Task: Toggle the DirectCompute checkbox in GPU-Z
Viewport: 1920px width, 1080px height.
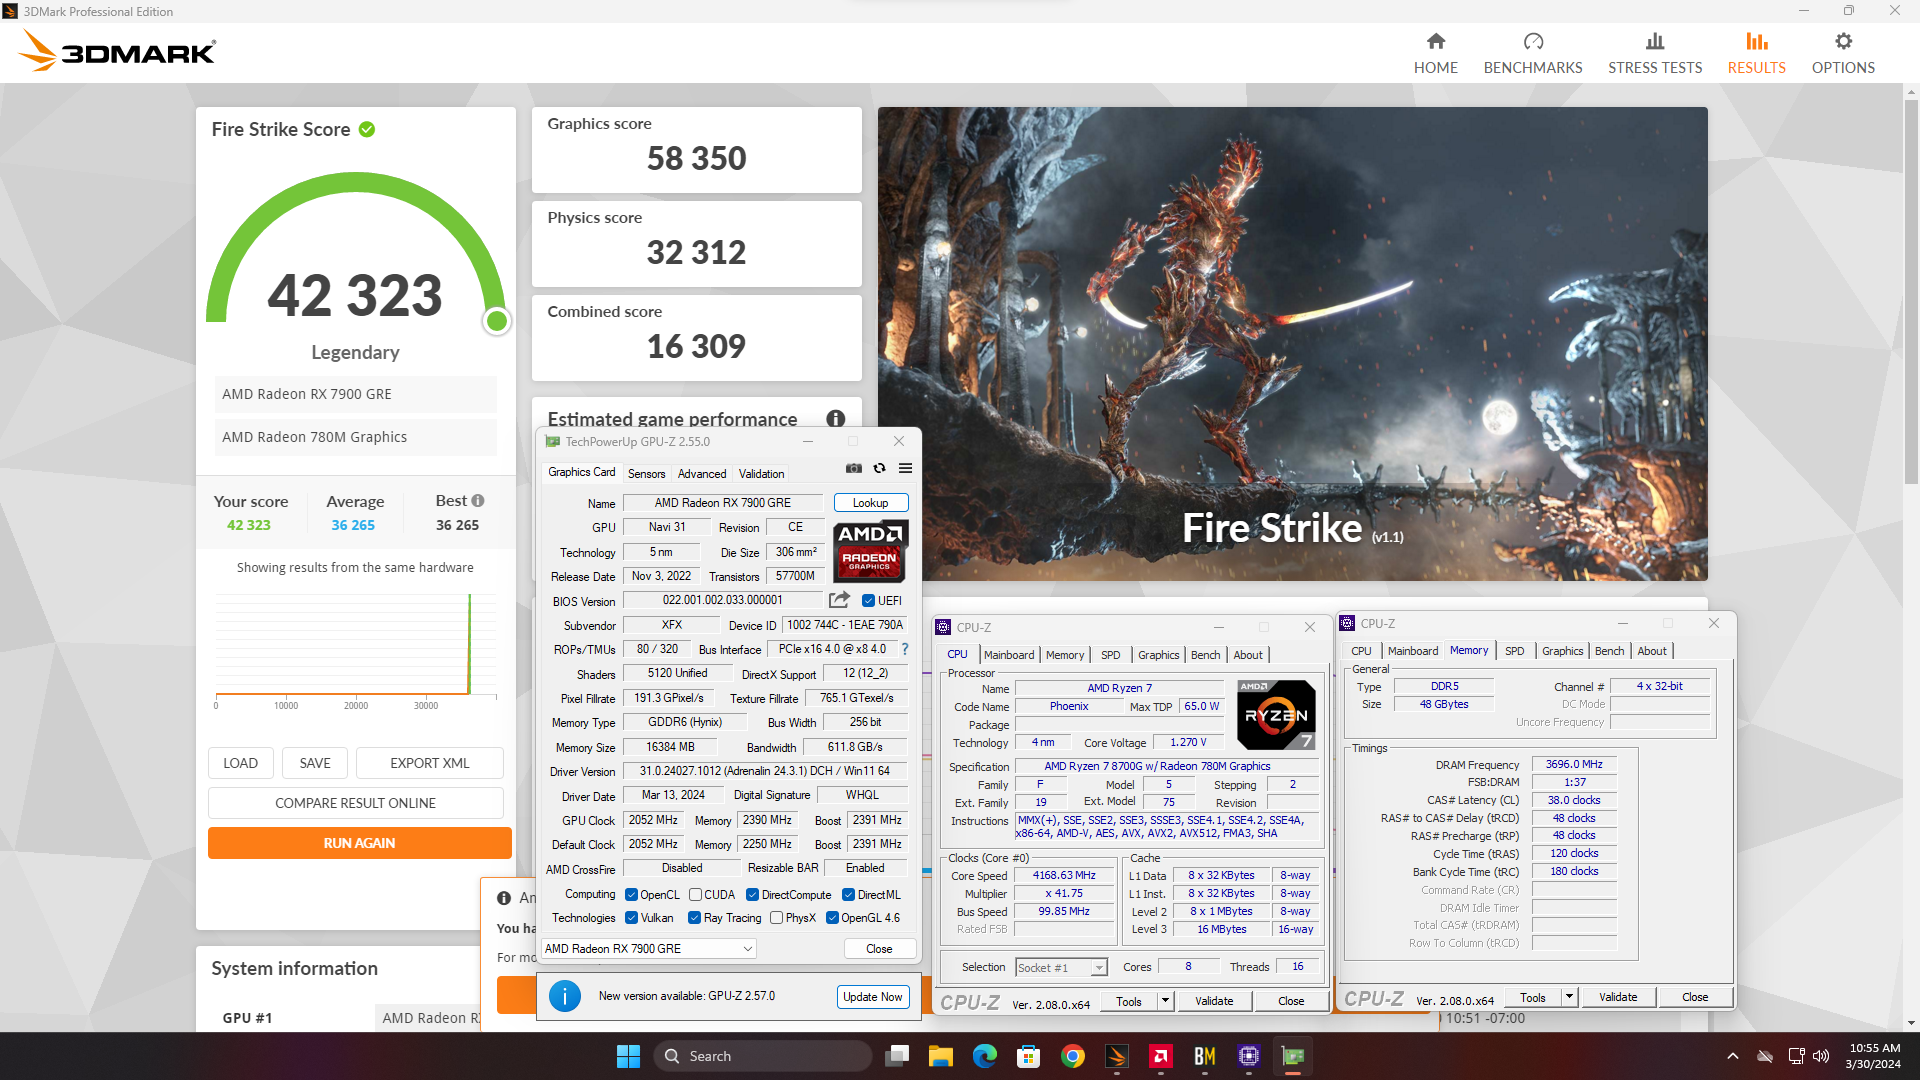Action: [x=752, y=895]
